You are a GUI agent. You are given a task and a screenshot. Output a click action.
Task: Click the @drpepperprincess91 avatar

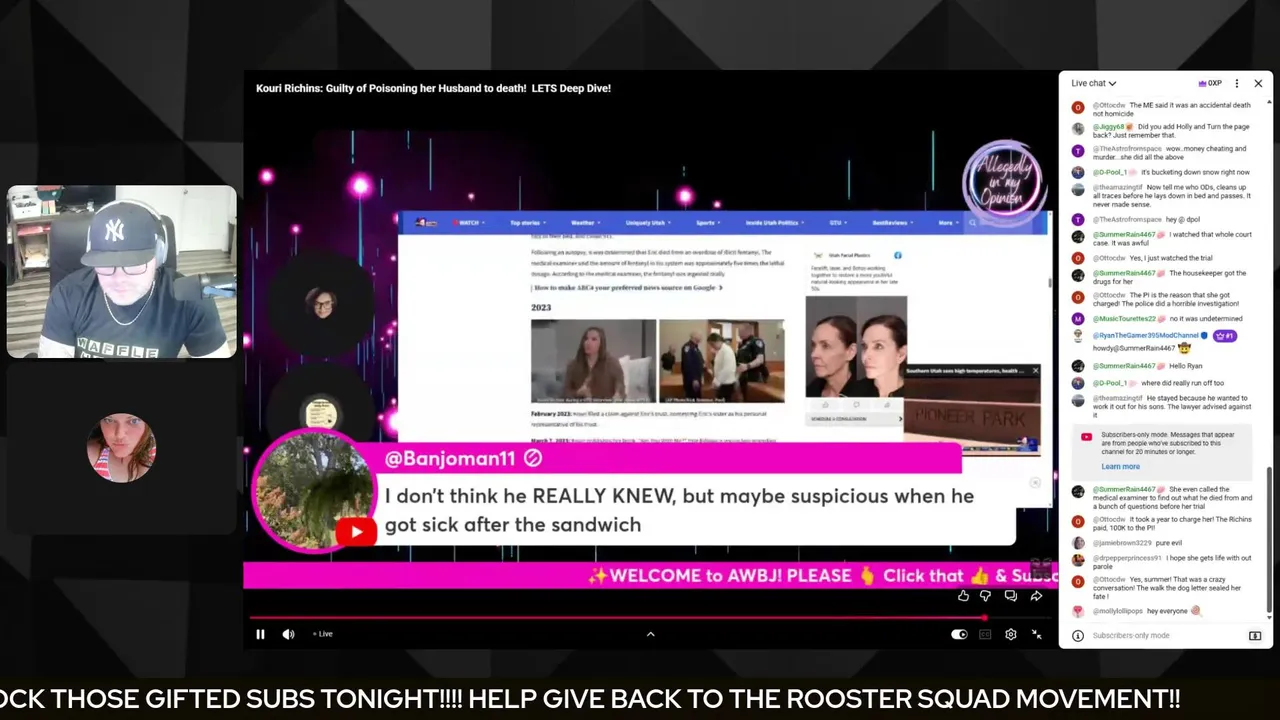point(1078,561)
